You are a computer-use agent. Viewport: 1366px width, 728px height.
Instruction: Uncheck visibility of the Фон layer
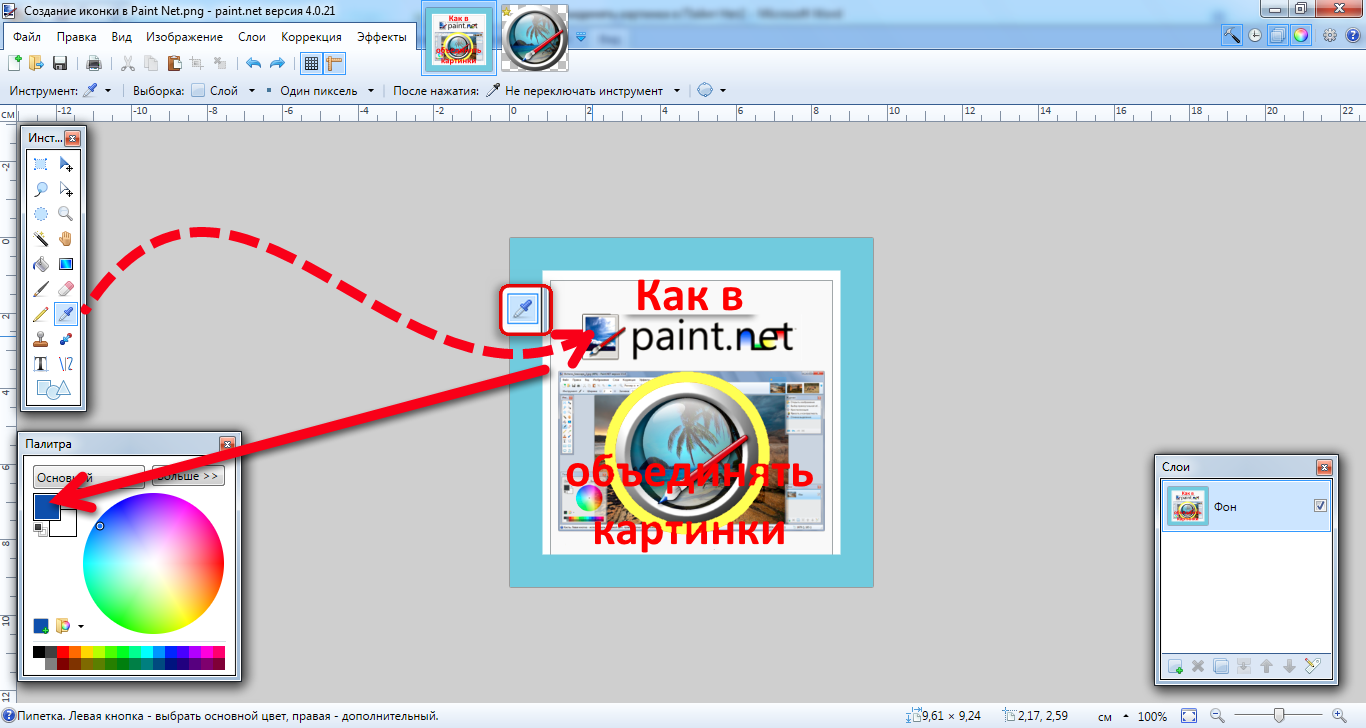tap(1320, 506)
